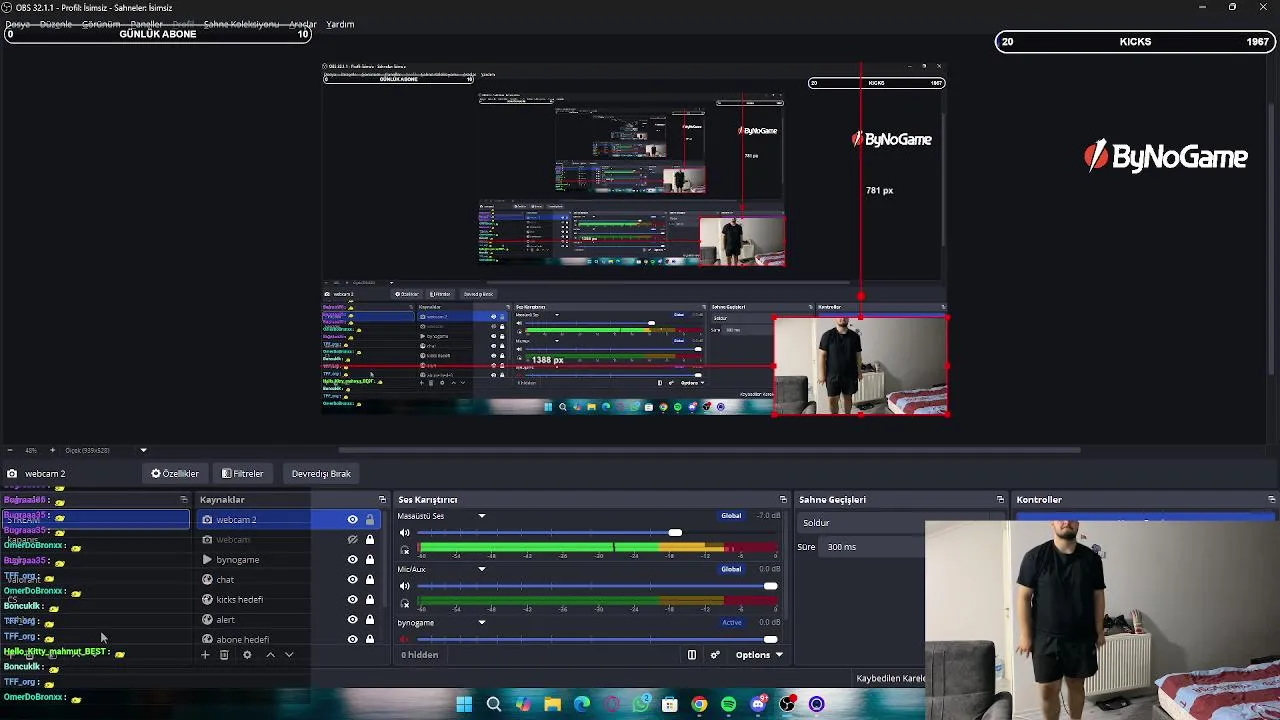Screen dimensions: 1280x720
Task: Hide the alert source eye icon
Action: click(x=352, y=620)
